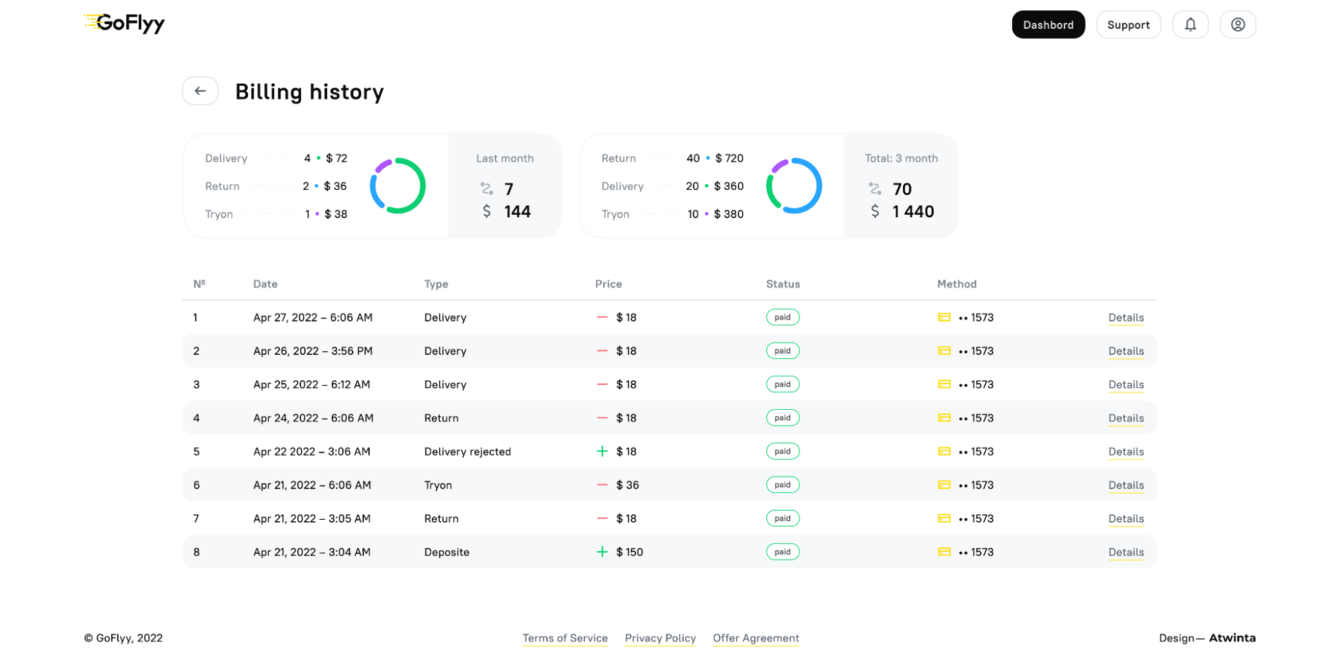This screenshot has width=1340, height=662.
Task: Click the credit card icon in row 8
Action: [x=944, y=552]
